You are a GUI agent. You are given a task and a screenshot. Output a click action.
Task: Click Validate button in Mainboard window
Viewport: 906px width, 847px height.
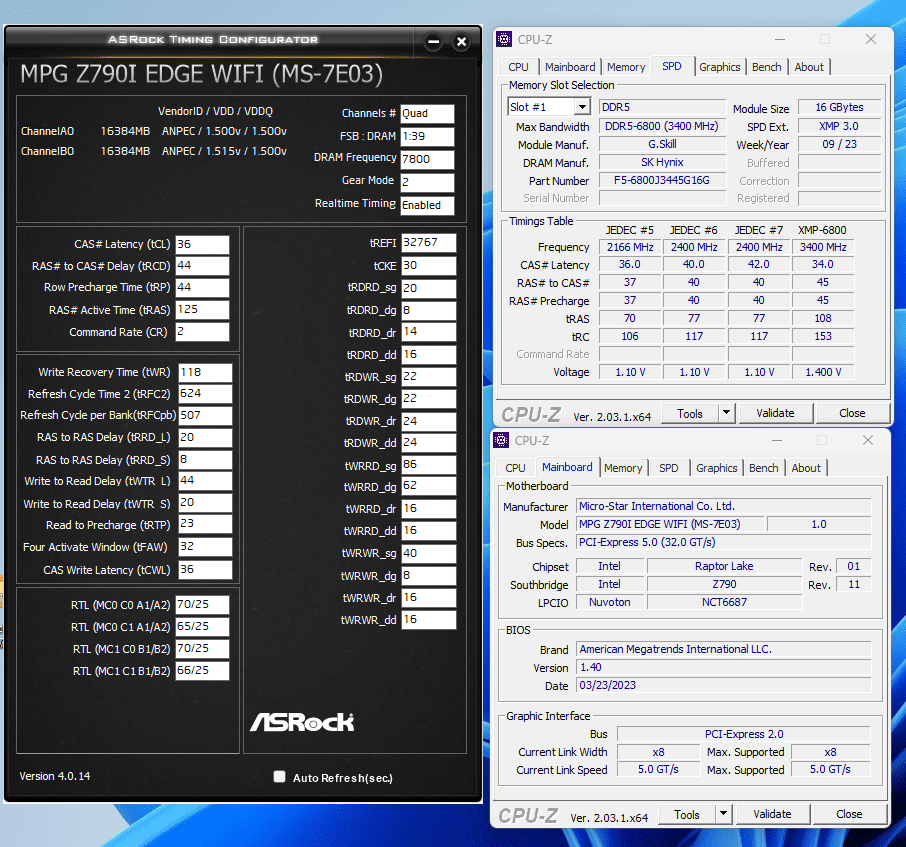pyautogui.click(x=772, y=814)
